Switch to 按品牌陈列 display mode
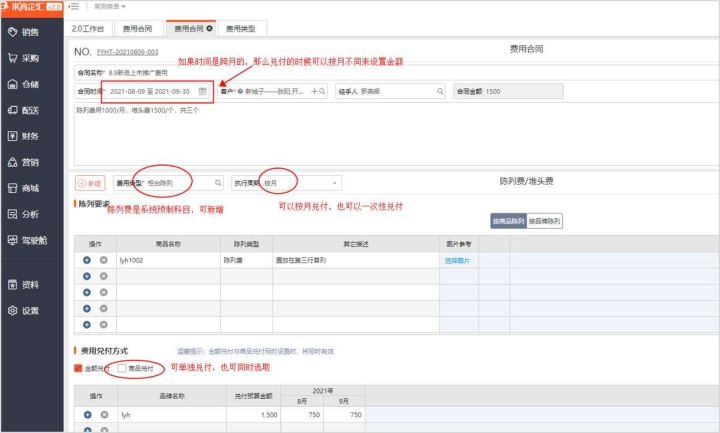Screen dimensions: 720x433 click(545, 221)
